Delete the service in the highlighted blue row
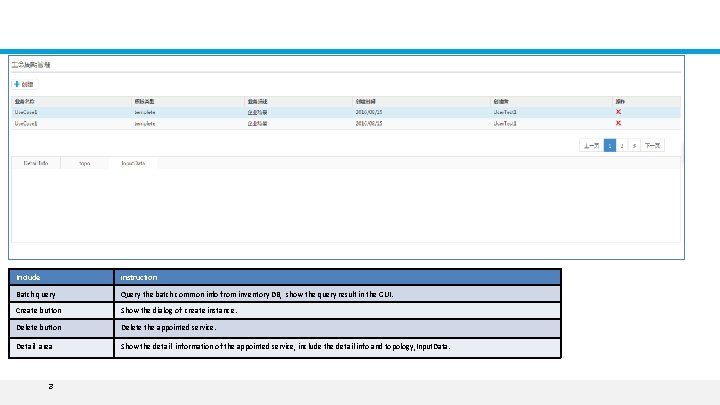The image size is (720, 405). 618,112
